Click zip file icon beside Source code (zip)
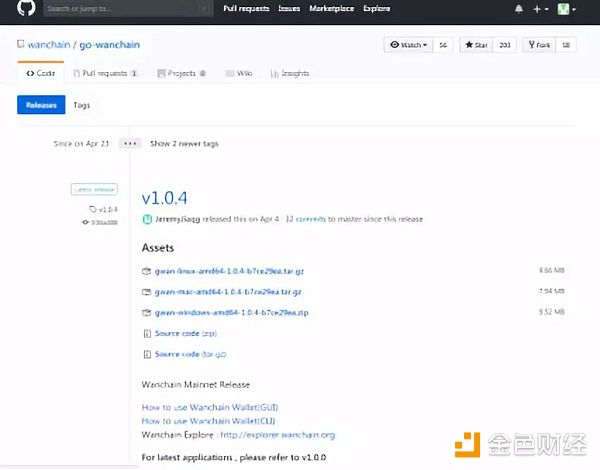The height and width of the screenshot is (470, 600). coord(147,334)
